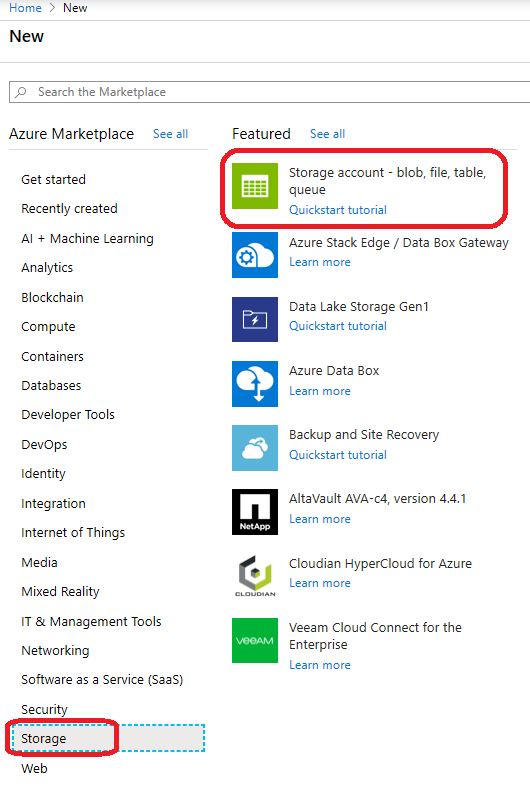This screenshot has width=530, height=801.
Task: Click the Azure Data Box cloud icon
Action: [255, 384]
